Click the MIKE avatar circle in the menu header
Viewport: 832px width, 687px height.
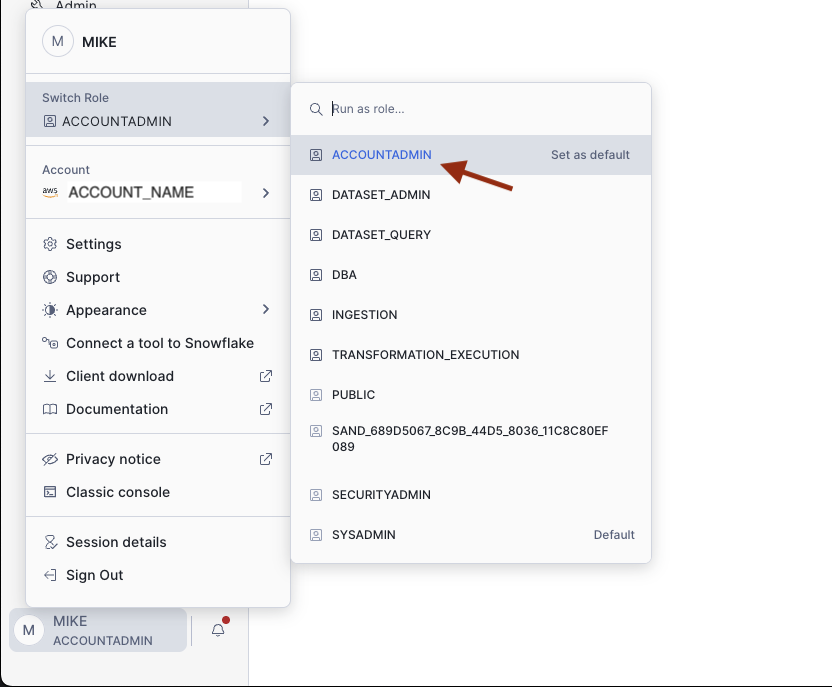[58, 41]
